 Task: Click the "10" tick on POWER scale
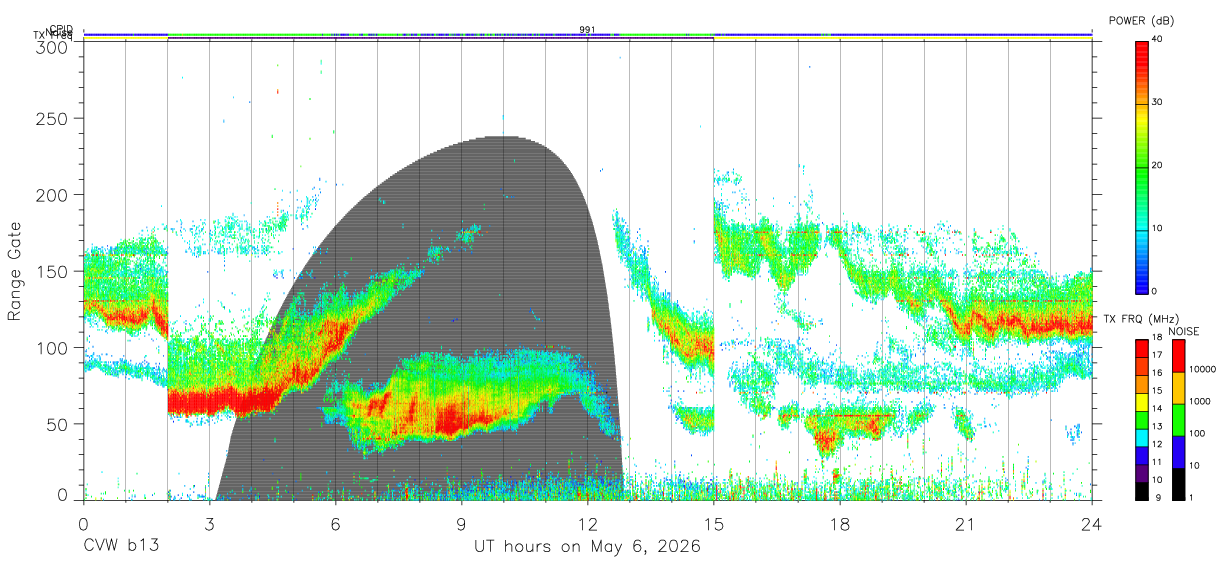pyautogui.click(x=1158, y=228)
